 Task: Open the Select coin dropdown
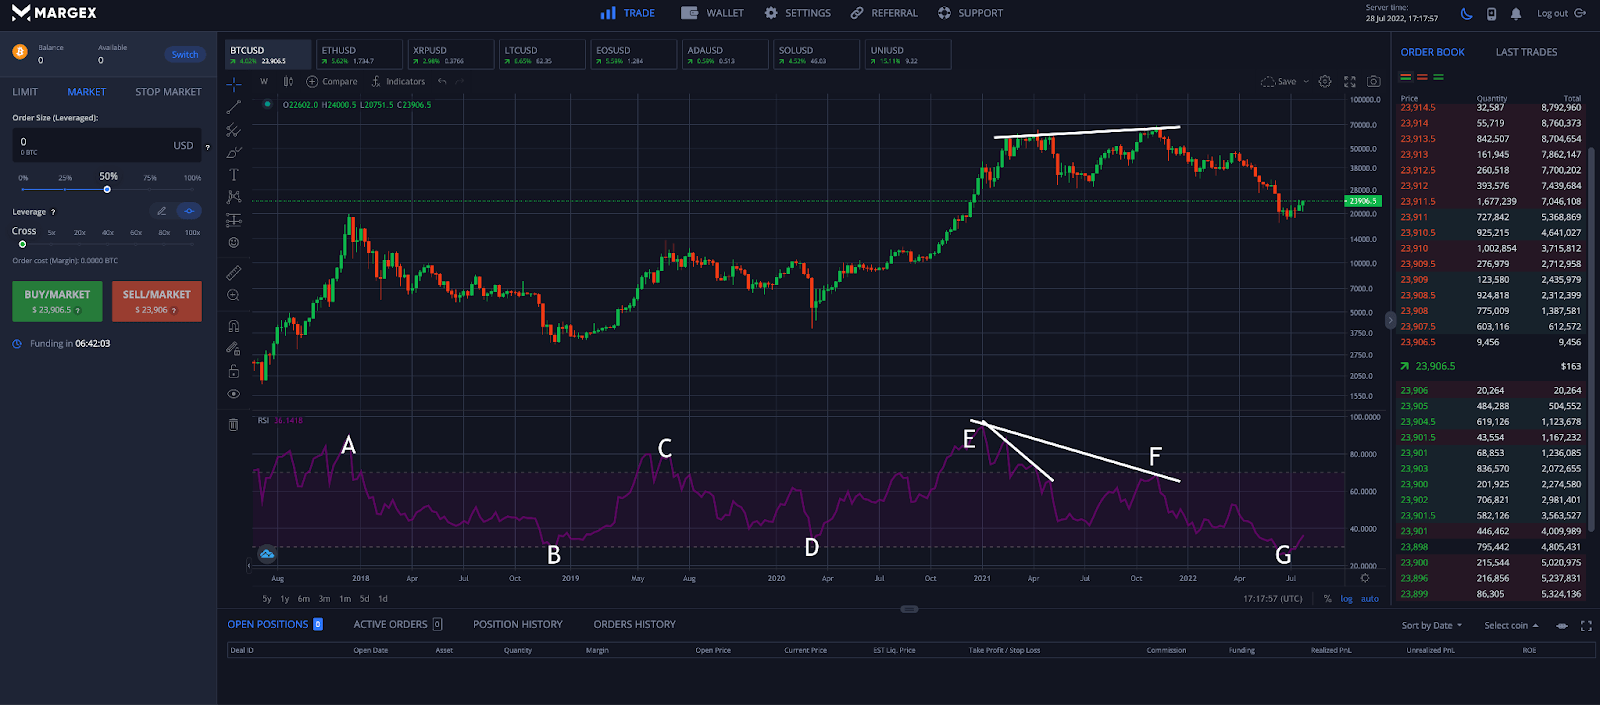[x=1510, y=626]
